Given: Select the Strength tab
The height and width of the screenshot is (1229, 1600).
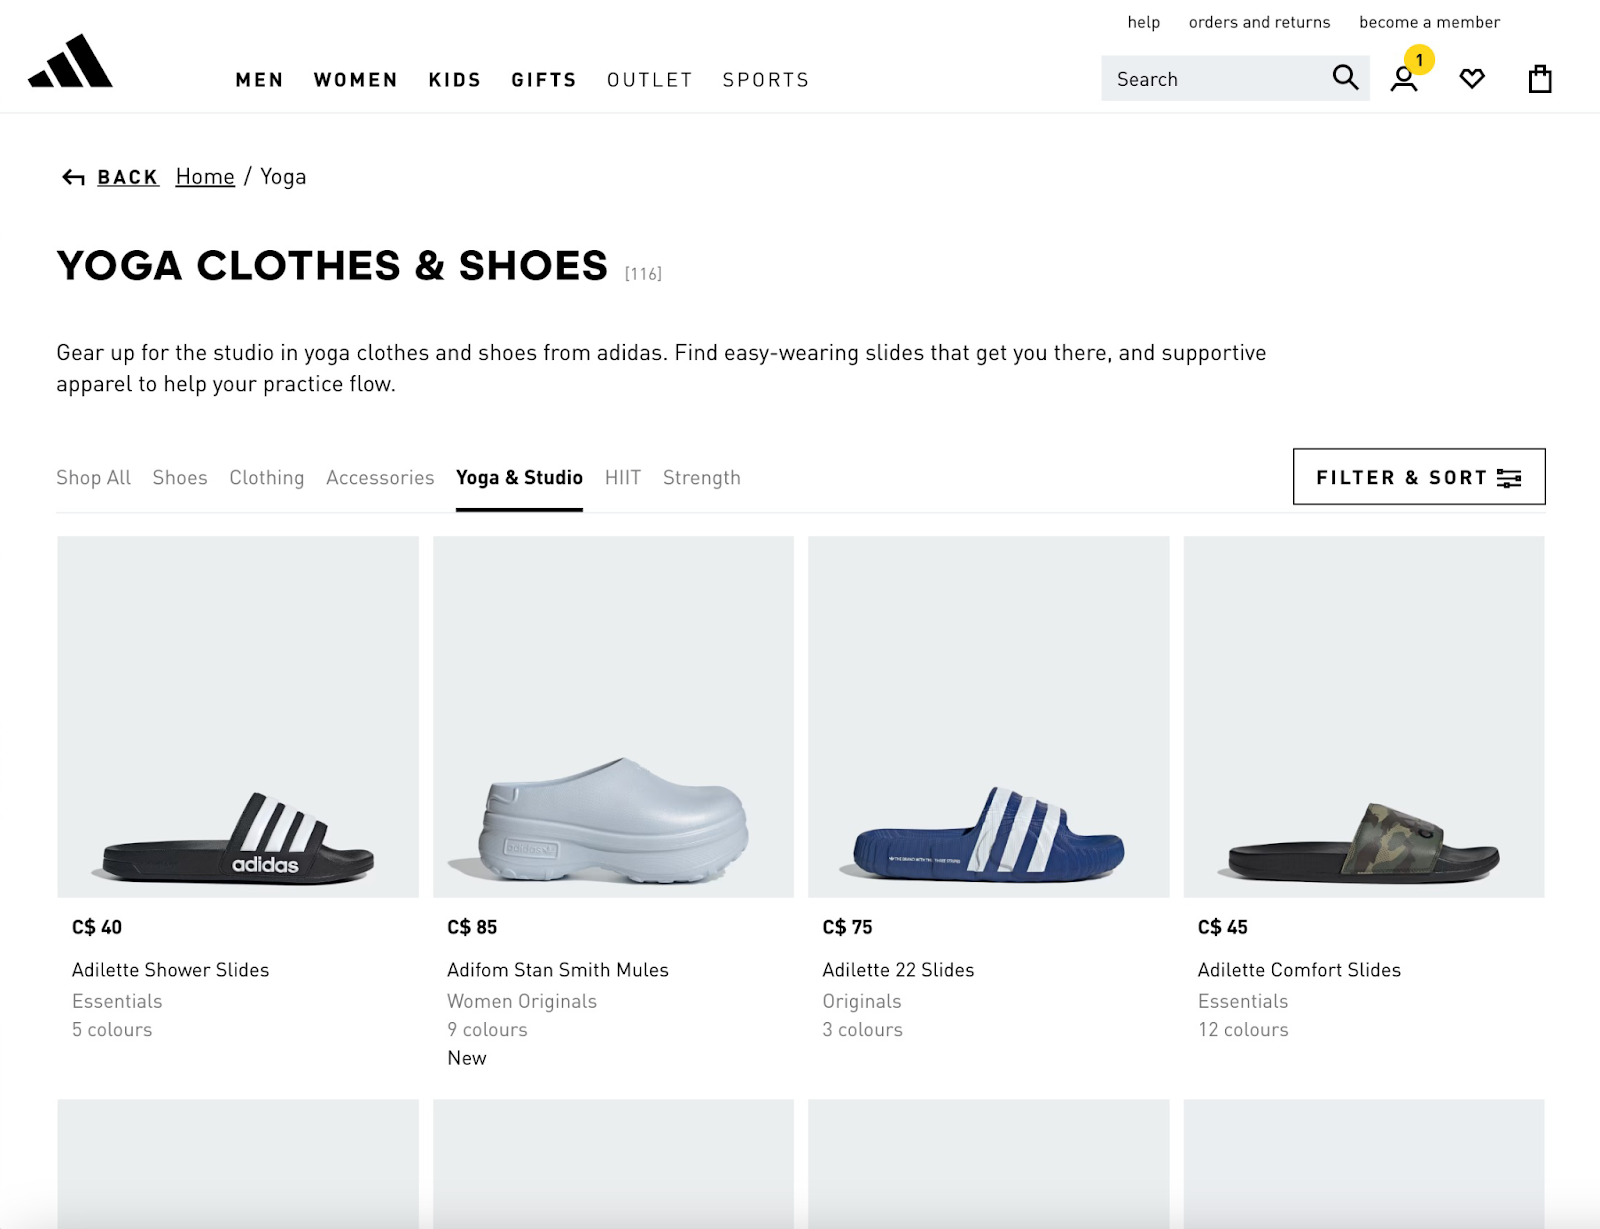Looking at the screenshot, I should click(702, 478).
